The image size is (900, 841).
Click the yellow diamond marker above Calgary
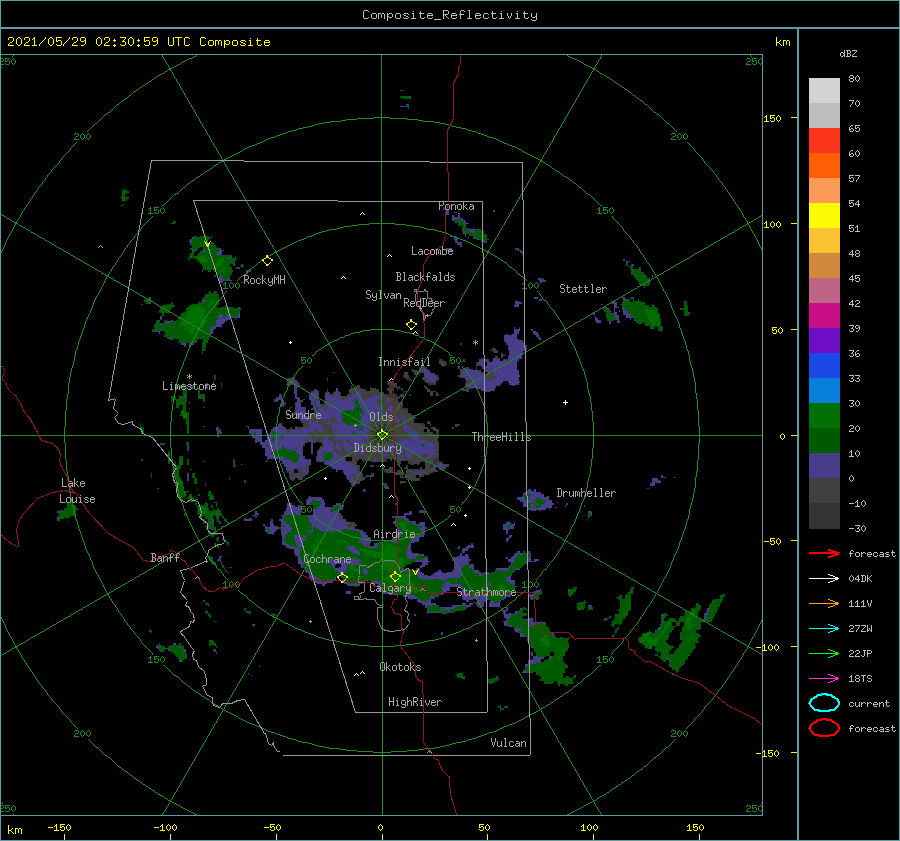click(395, 576)
